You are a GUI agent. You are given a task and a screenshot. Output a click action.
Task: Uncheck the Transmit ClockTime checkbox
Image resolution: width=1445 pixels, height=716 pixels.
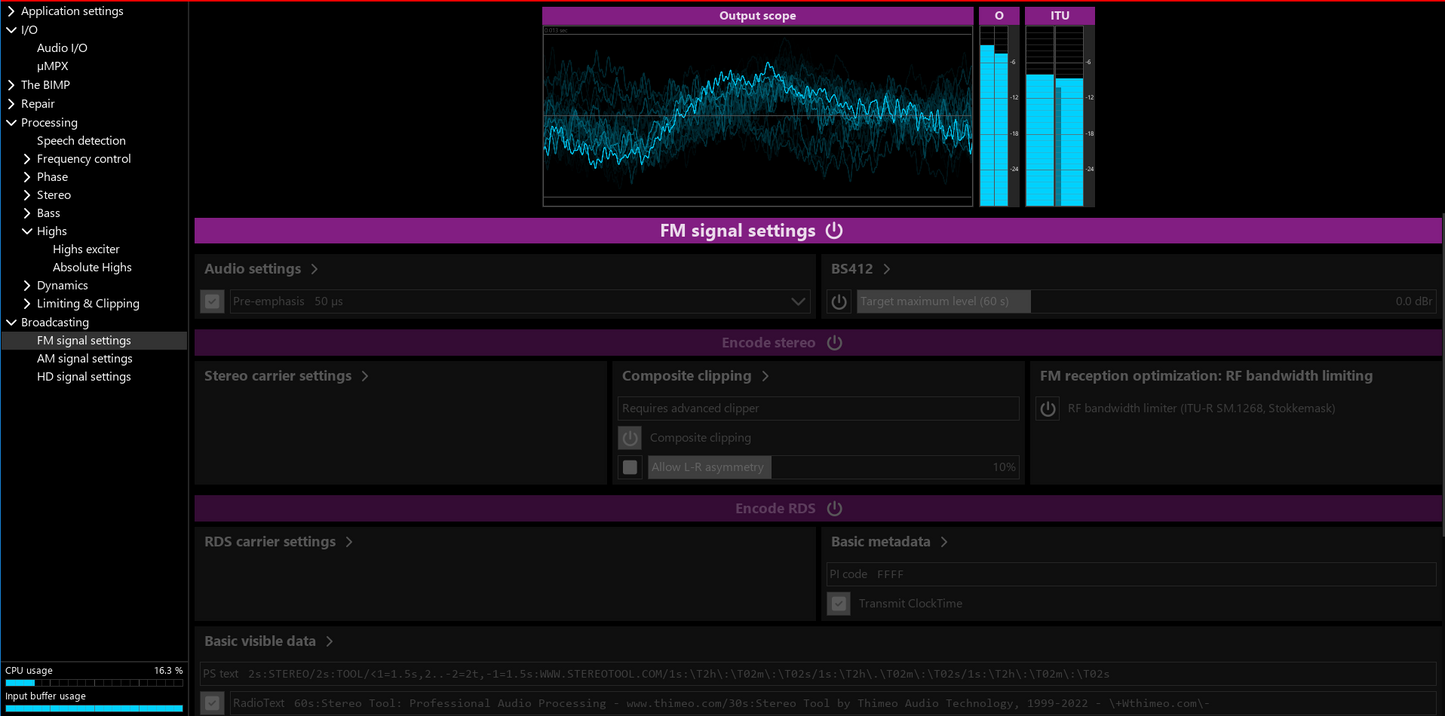point(839,604)
